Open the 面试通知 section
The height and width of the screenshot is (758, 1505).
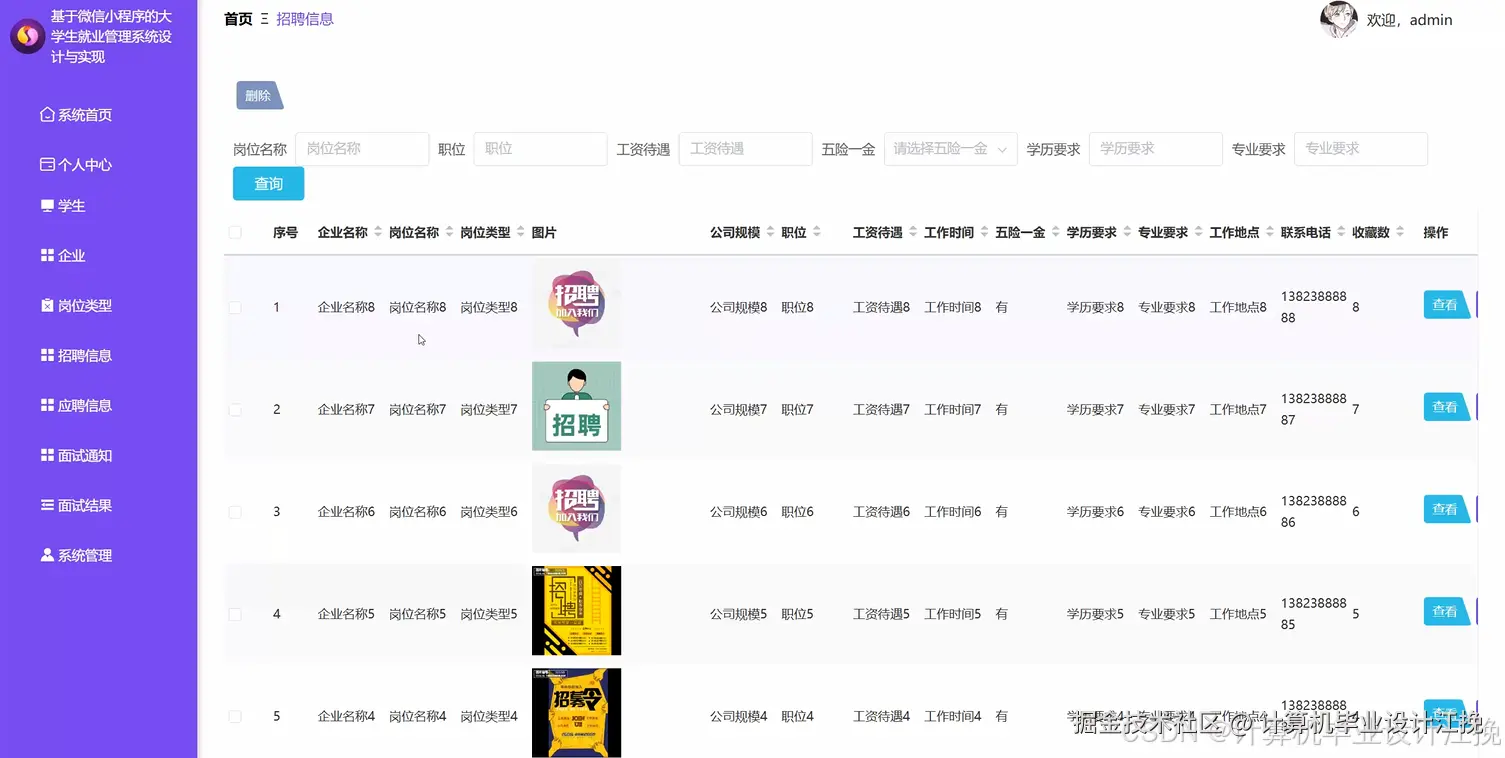[x=80, y=455]
